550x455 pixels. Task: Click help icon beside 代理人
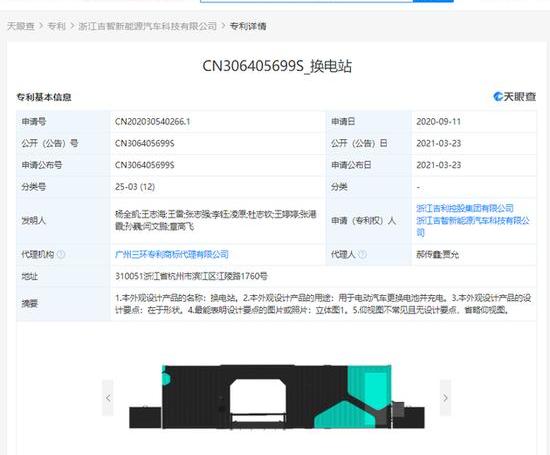point(363,254)
